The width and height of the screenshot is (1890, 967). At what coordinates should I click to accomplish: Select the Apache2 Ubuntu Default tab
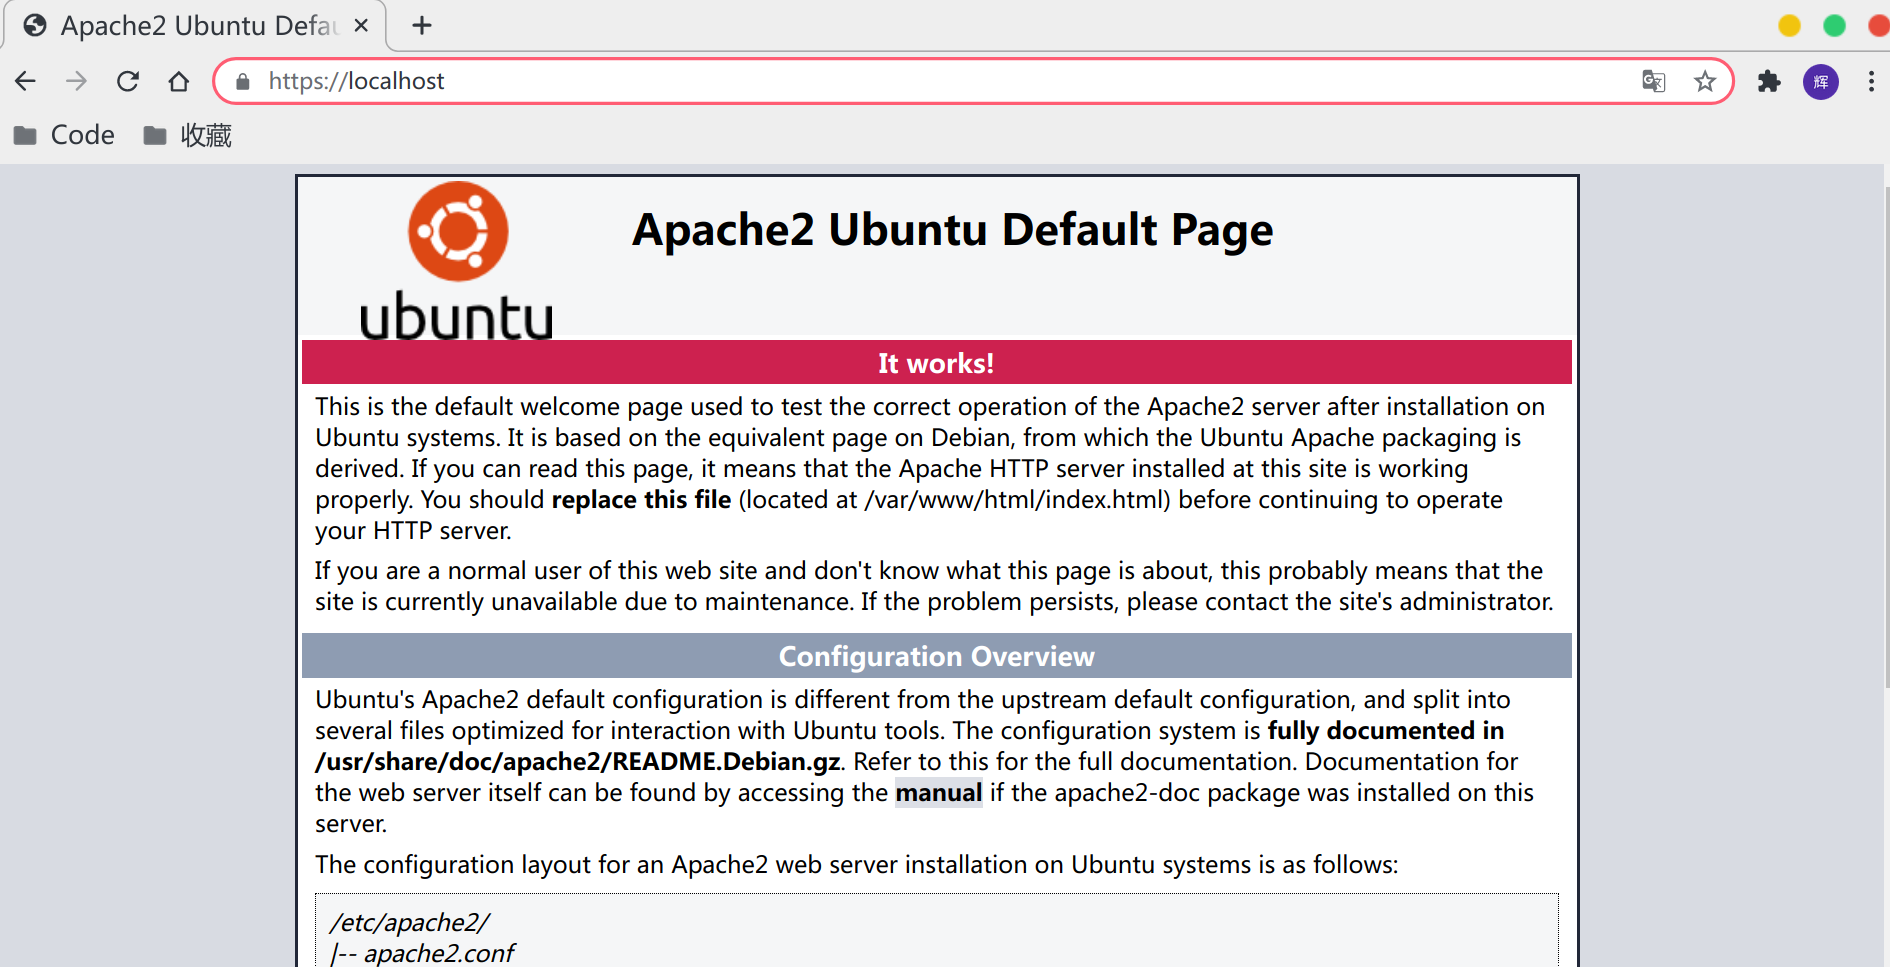pos(195,25)
